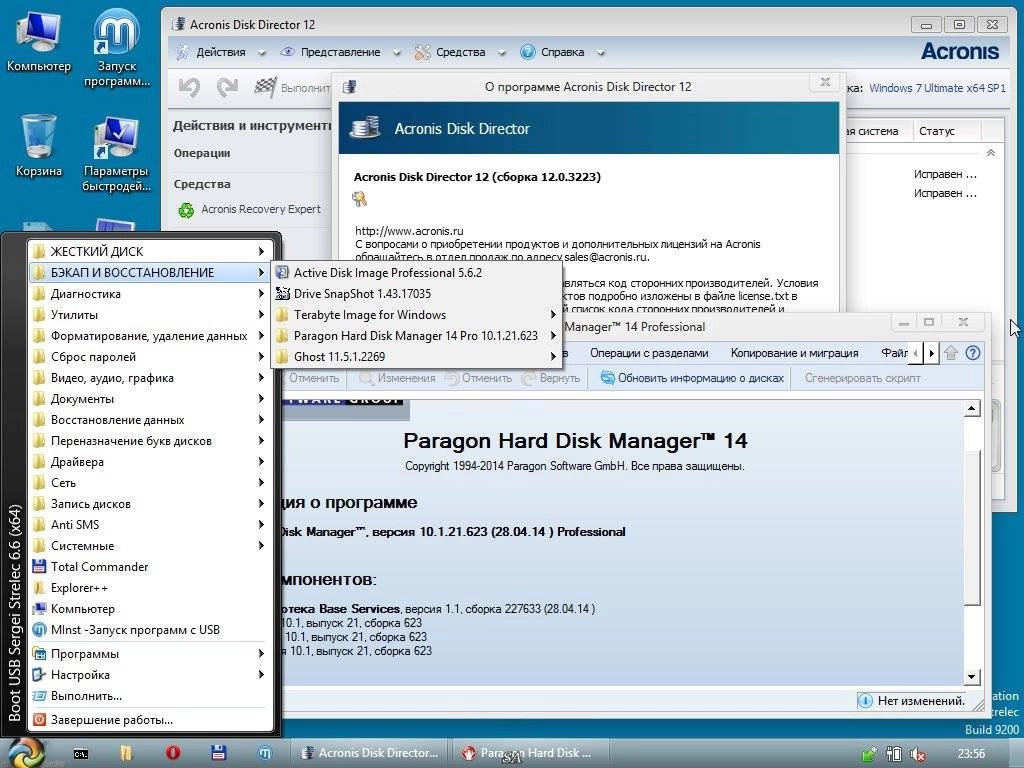Image resolution: width=1024 pixels, height=768 pixels.
Task: Click the key license icon in About dialog
Action: pos(359,199)
